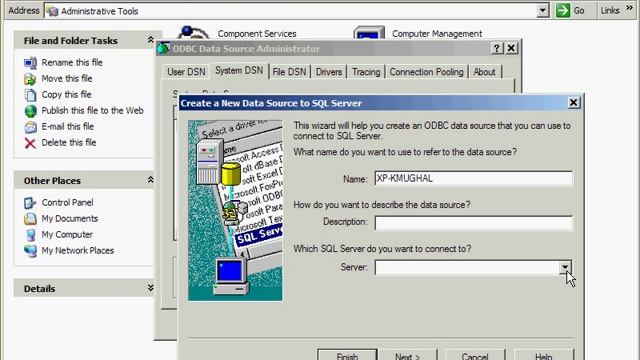Screen dimensions: 640x360
Task: Click the Computer Management icon
Action: (x=369, y=33)
